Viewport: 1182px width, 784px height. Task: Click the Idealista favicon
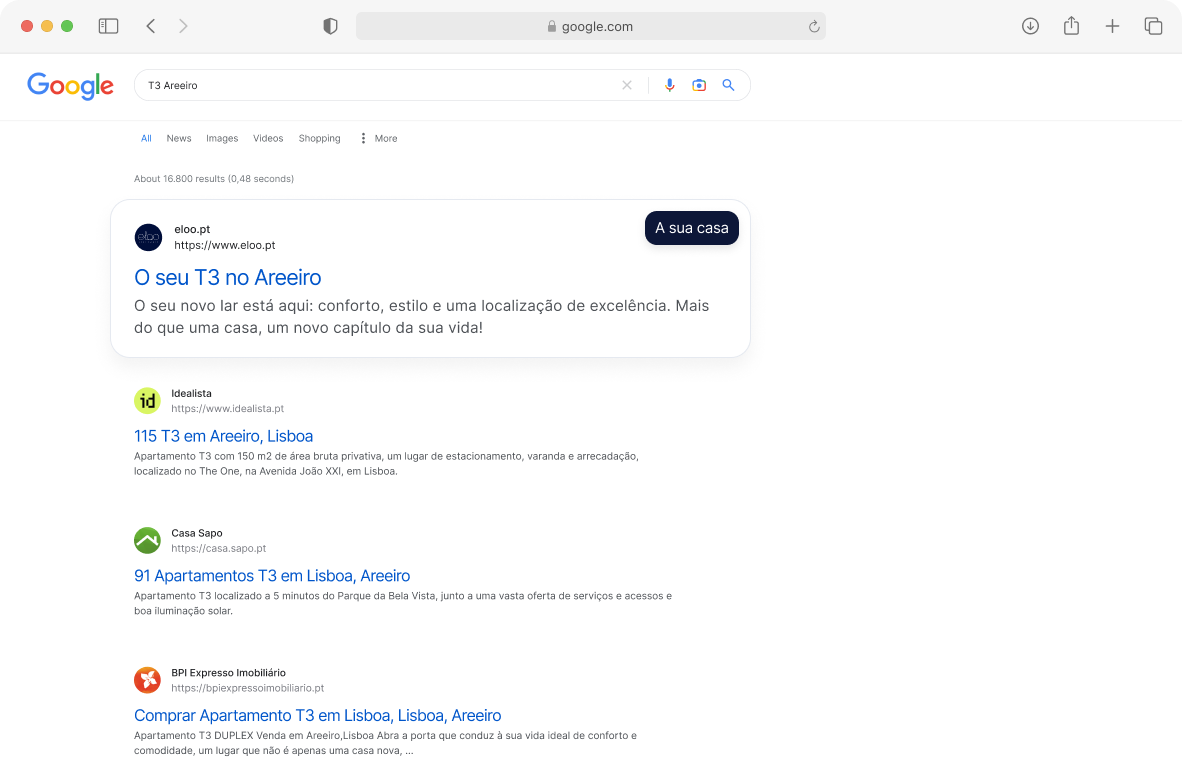pyautogui.click(x=148, y=400)
